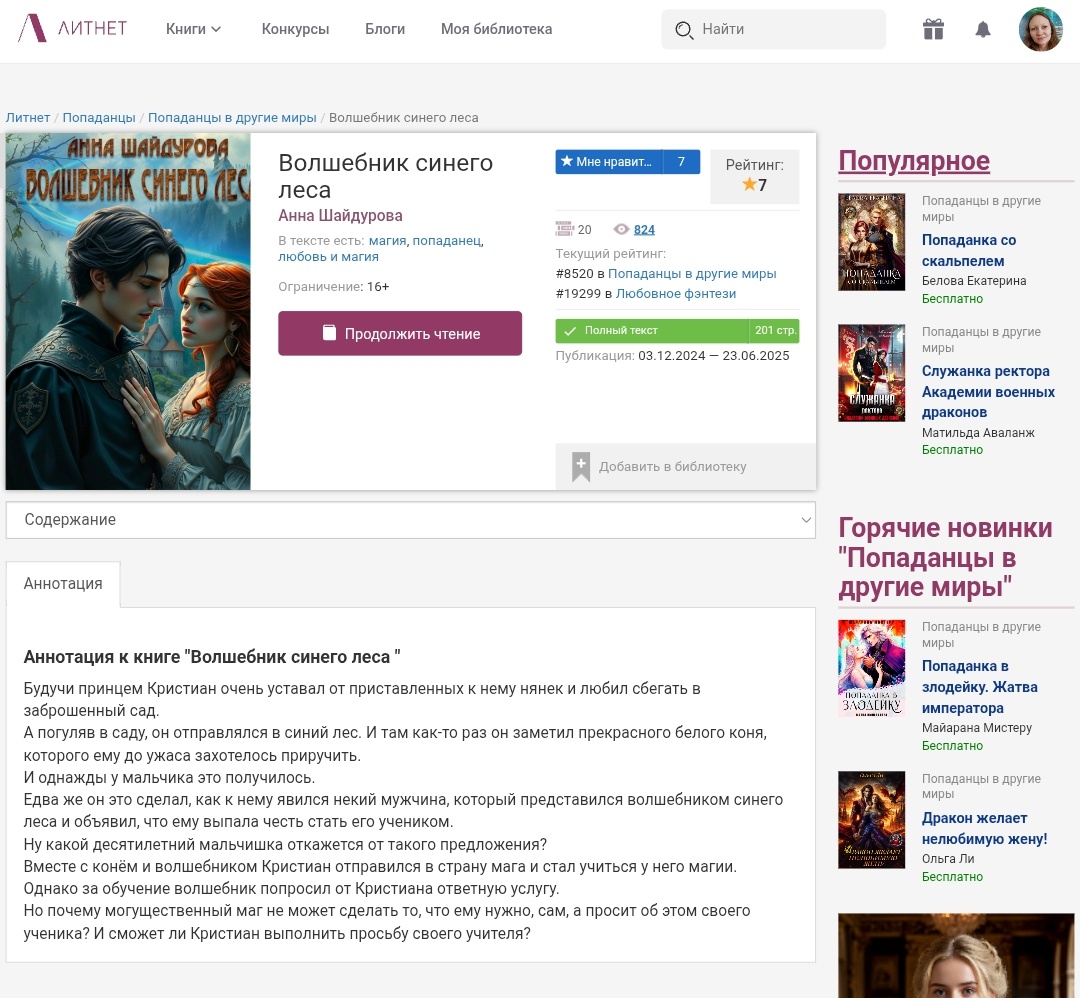Add book via Добавить в библиотеку

(x=686, y=466)
